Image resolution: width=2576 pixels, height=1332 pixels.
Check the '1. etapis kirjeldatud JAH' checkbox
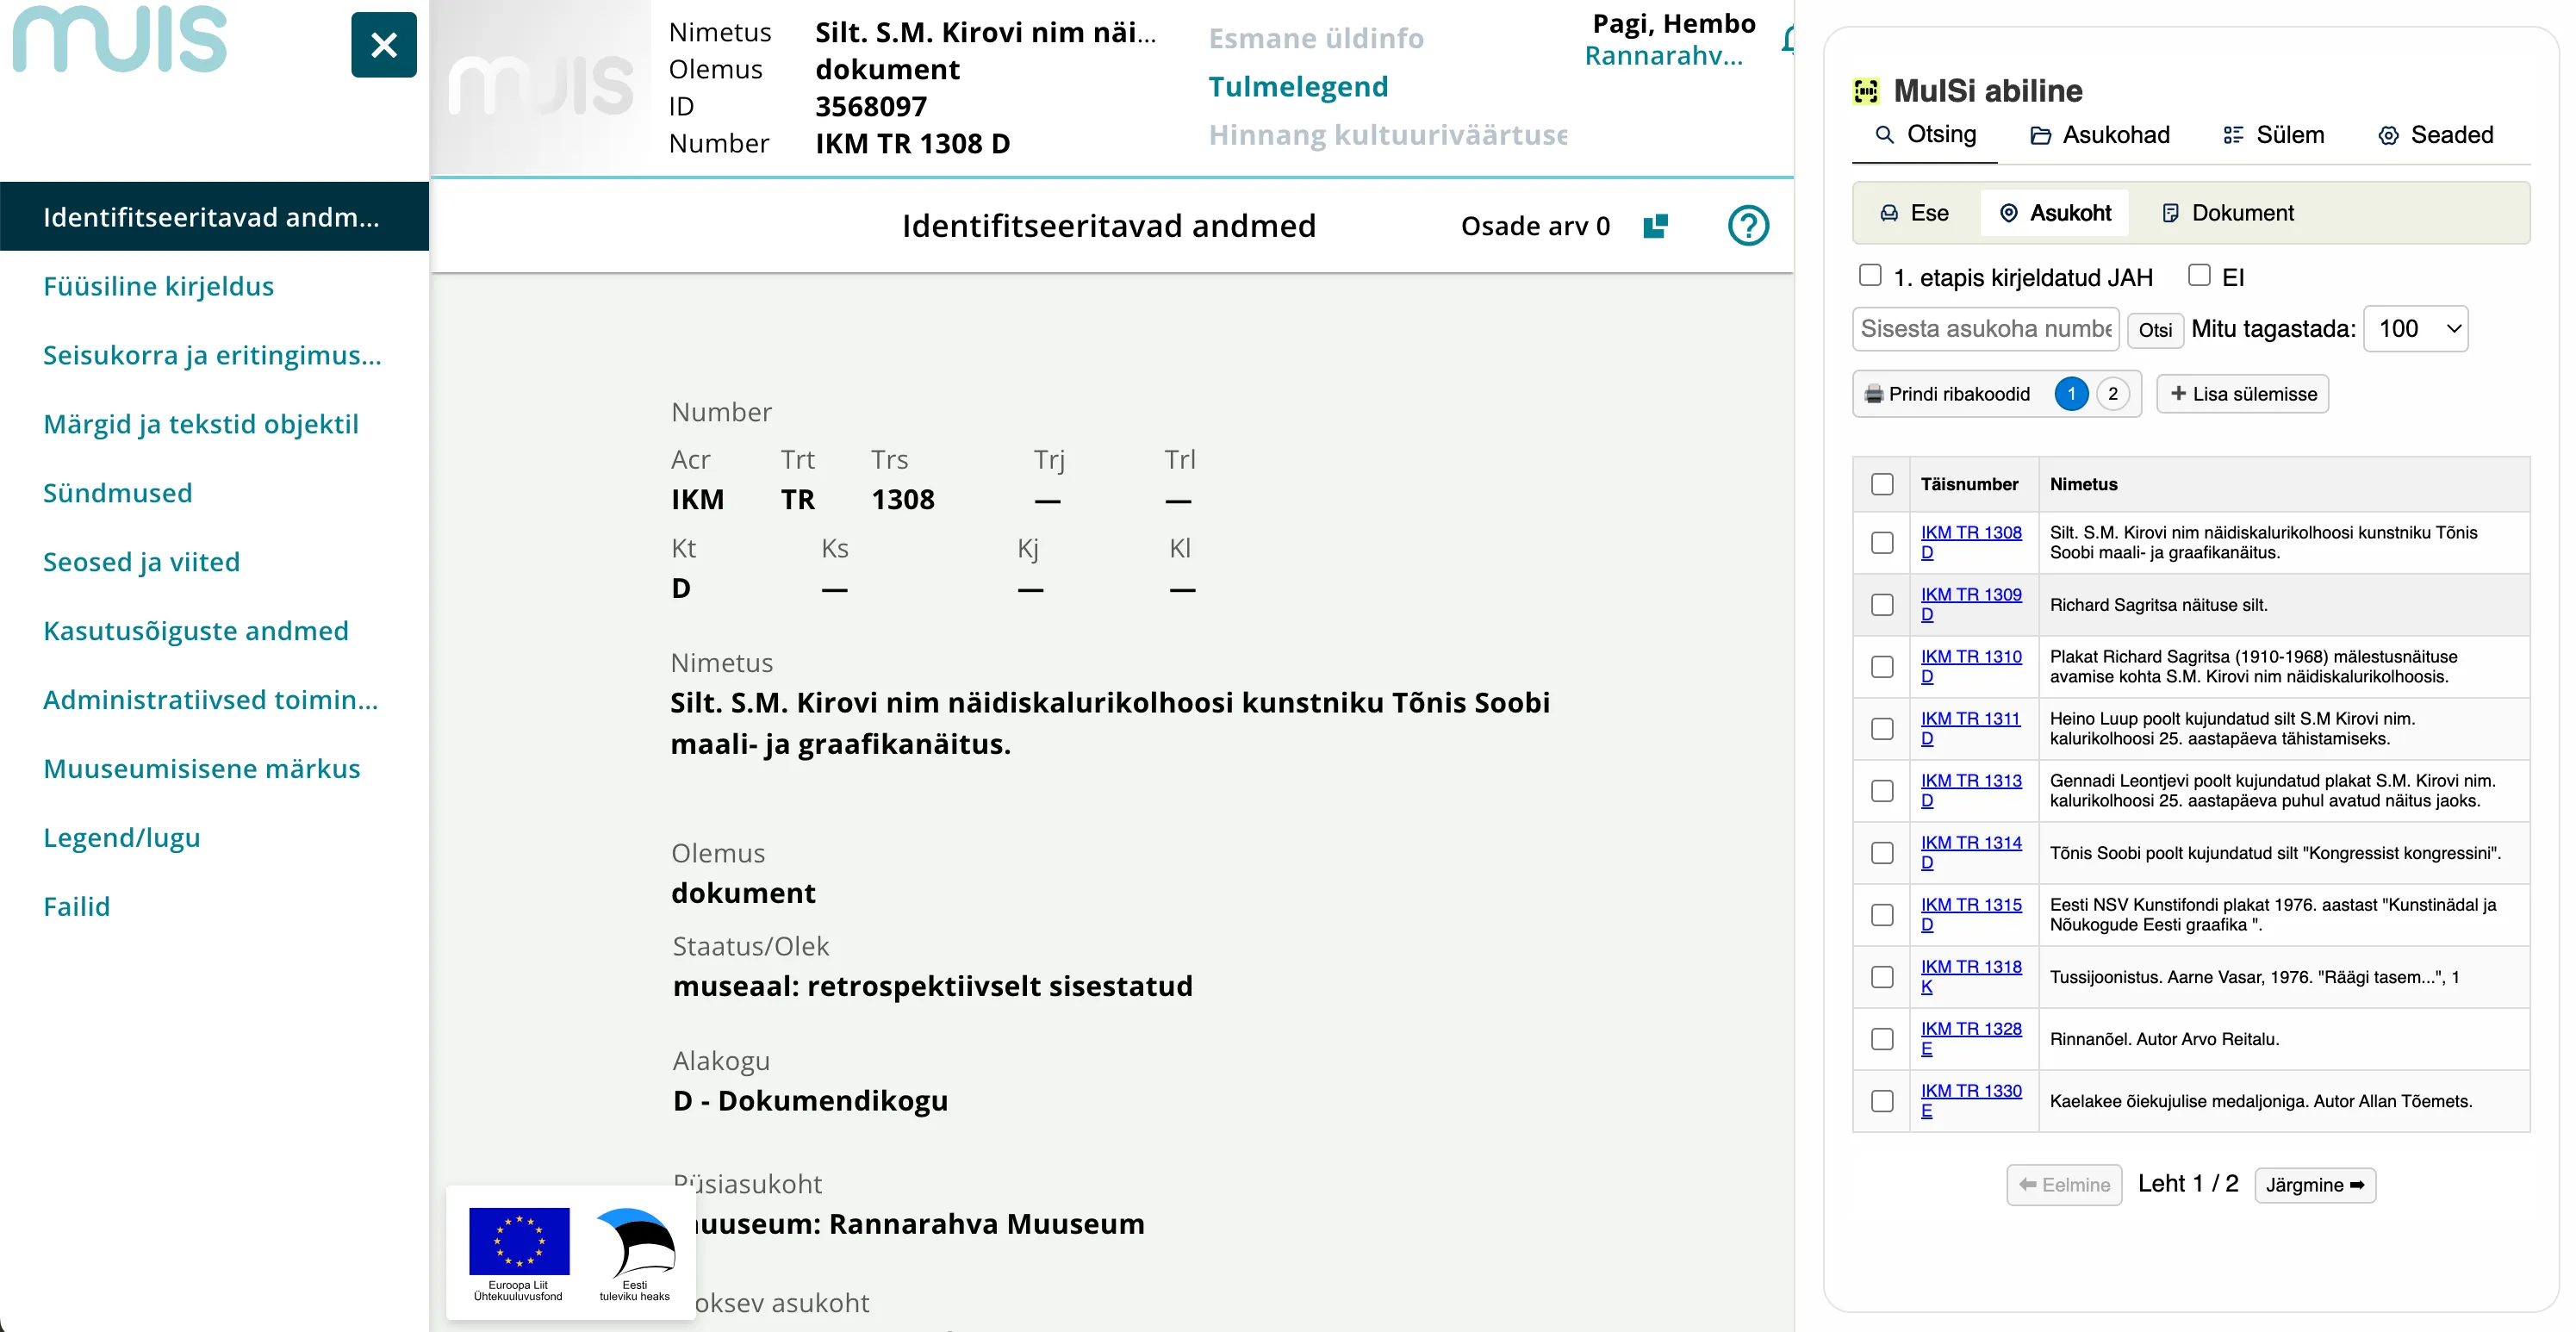(x=1869, y=275)
